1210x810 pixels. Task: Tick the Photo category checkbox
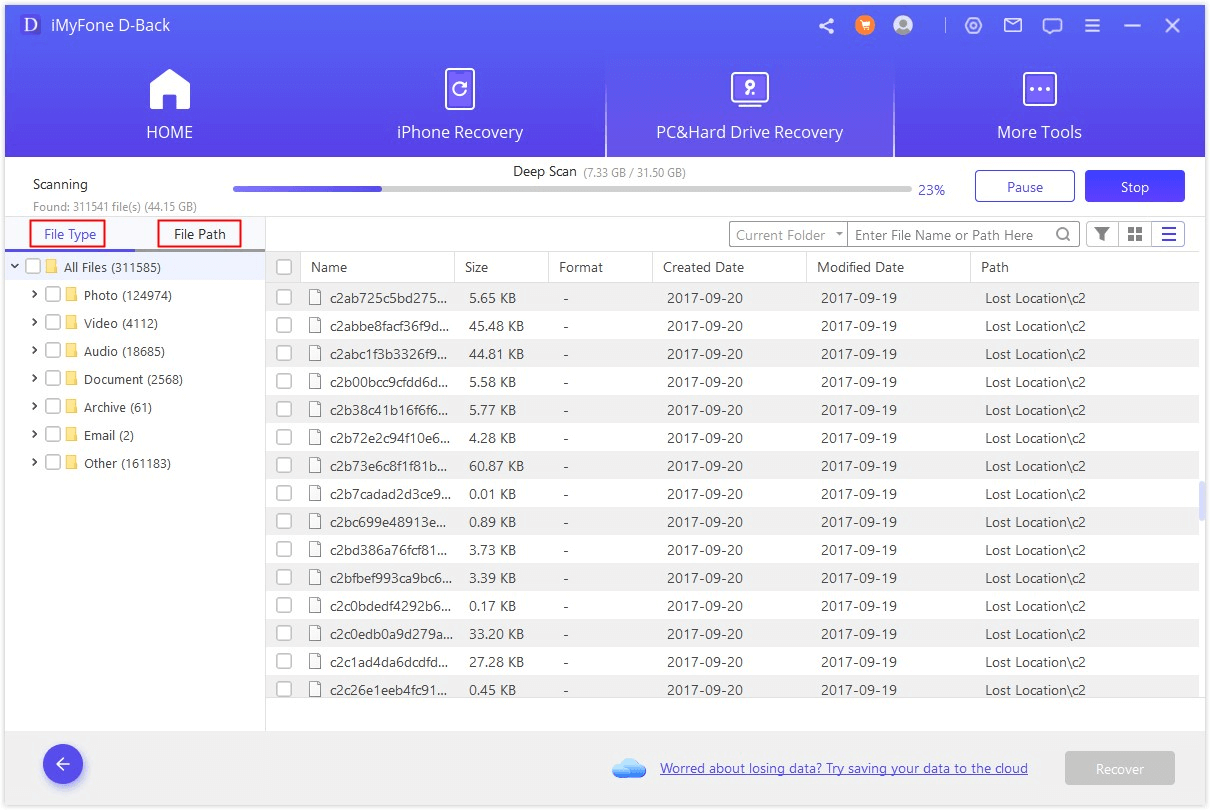(53, 295)
